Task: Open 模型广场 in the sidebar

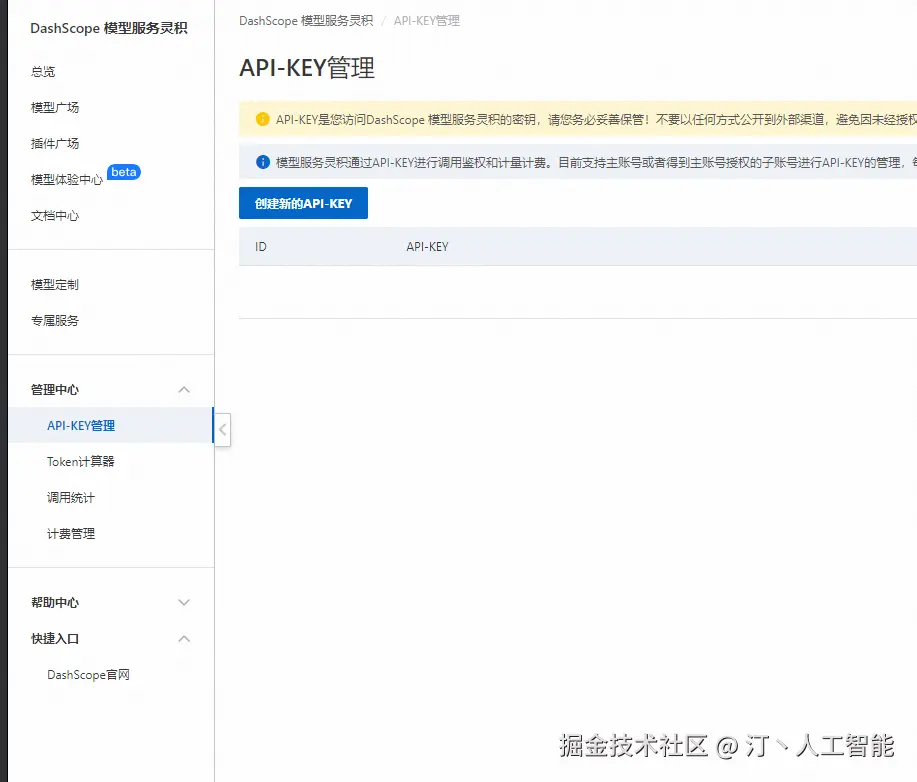Action: [55, 108]
